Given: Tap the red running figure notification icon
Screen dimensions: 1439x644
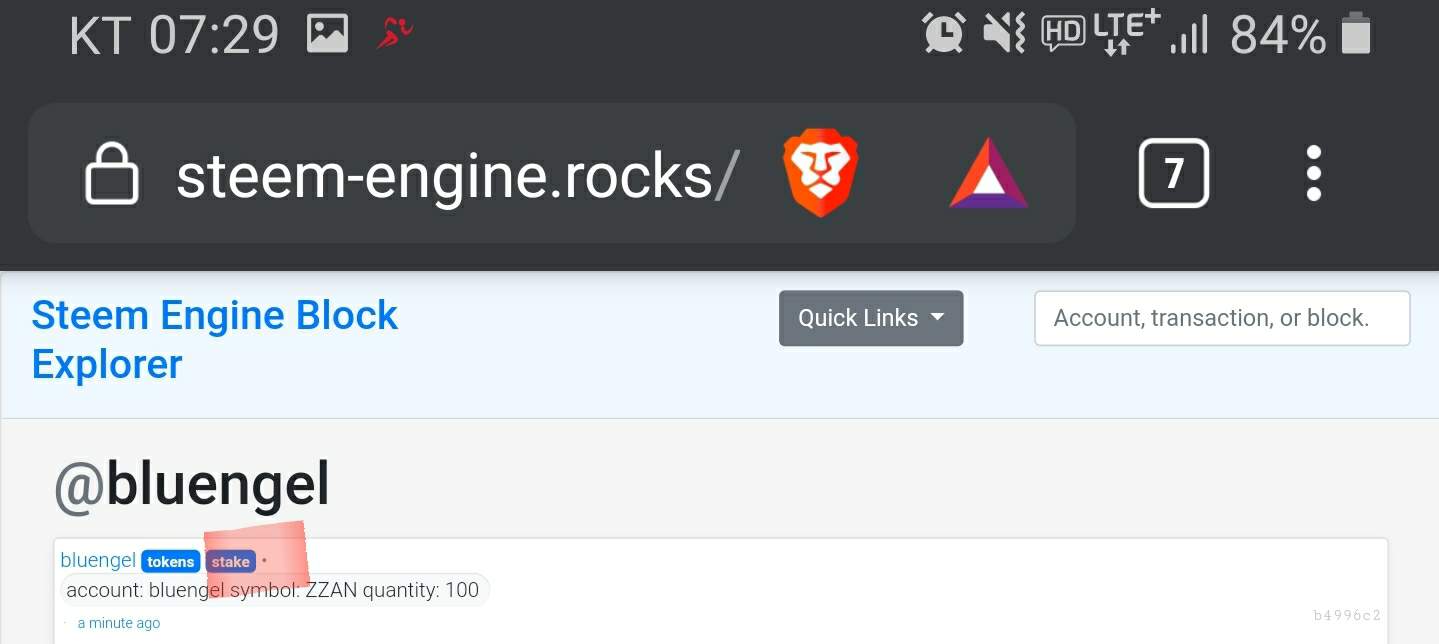Looking at the screenshot, I should point(394,35).
